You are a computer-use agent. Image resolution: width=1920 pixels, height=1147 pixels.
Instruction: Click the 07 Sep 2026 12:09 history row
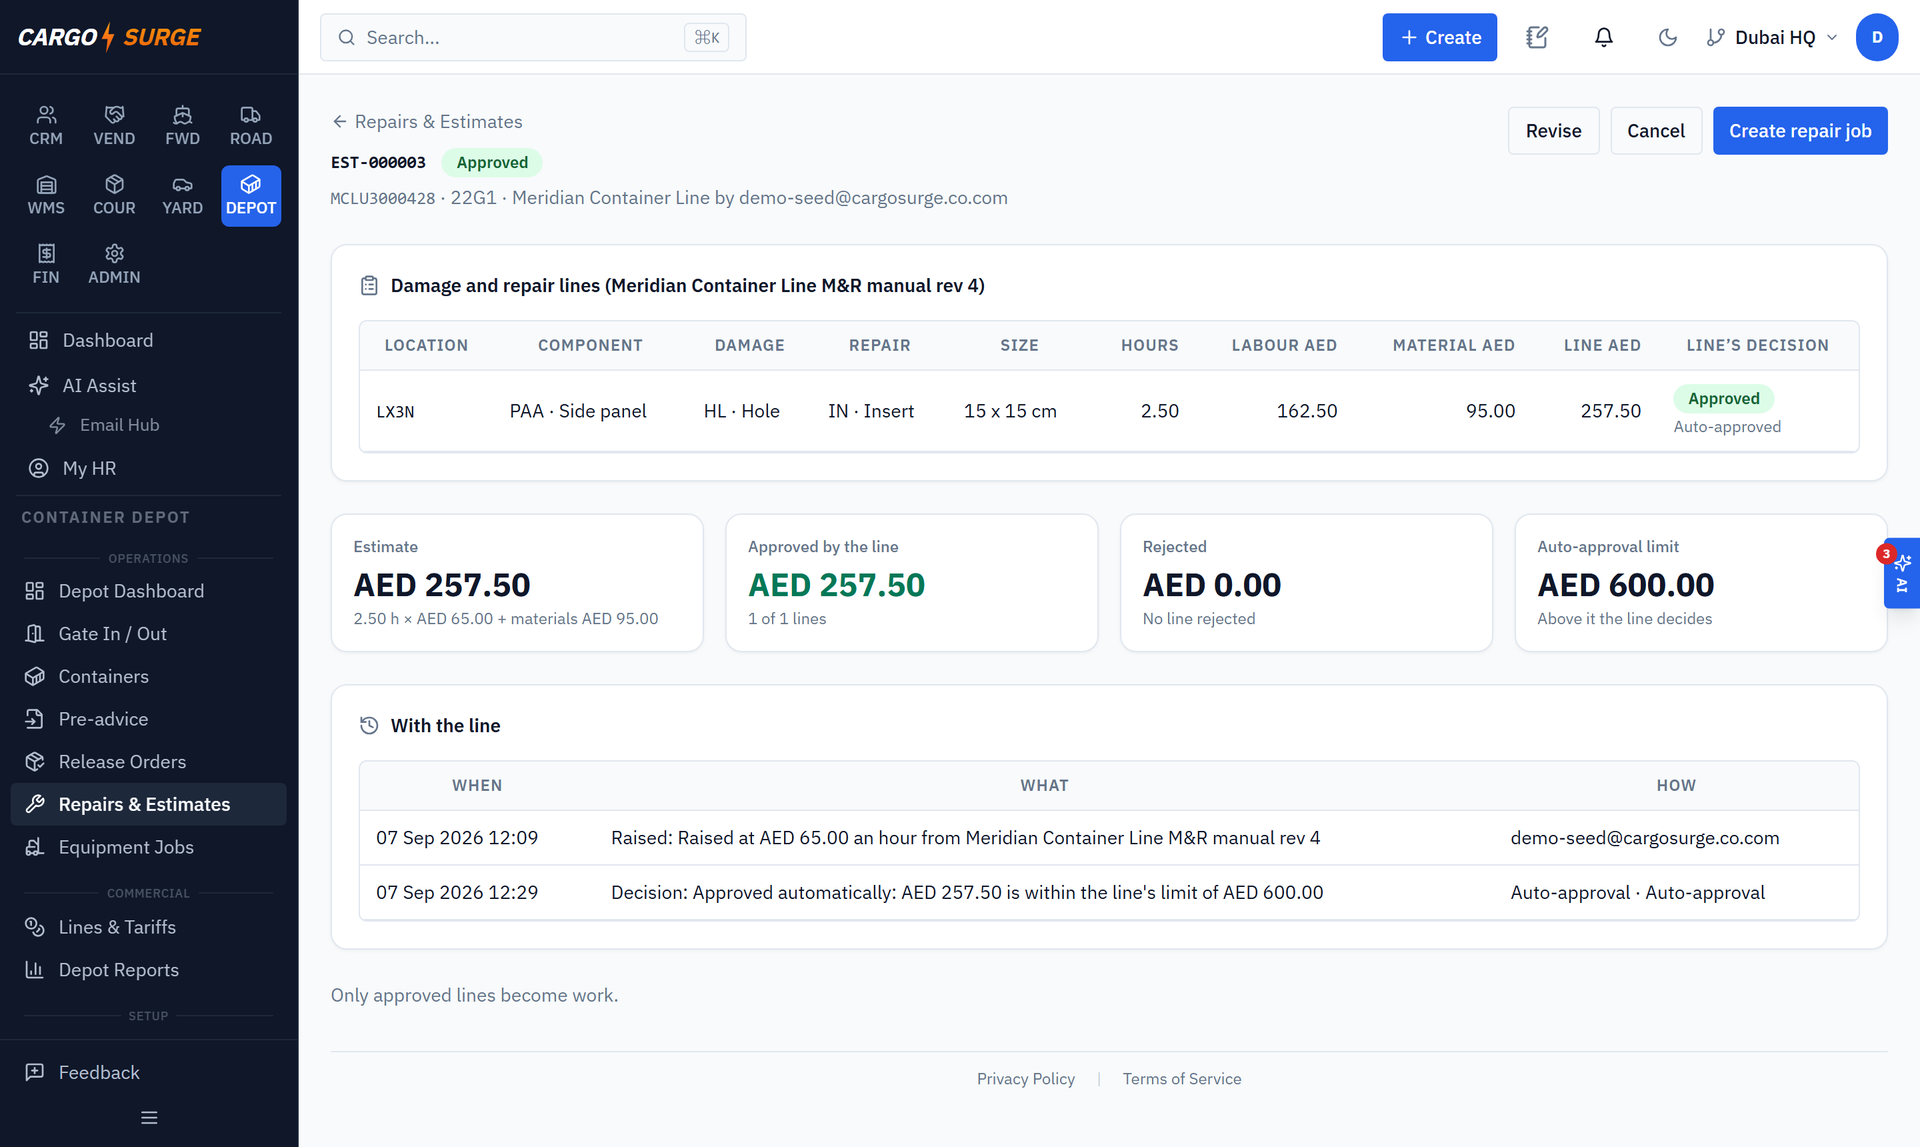[1109, 838]
